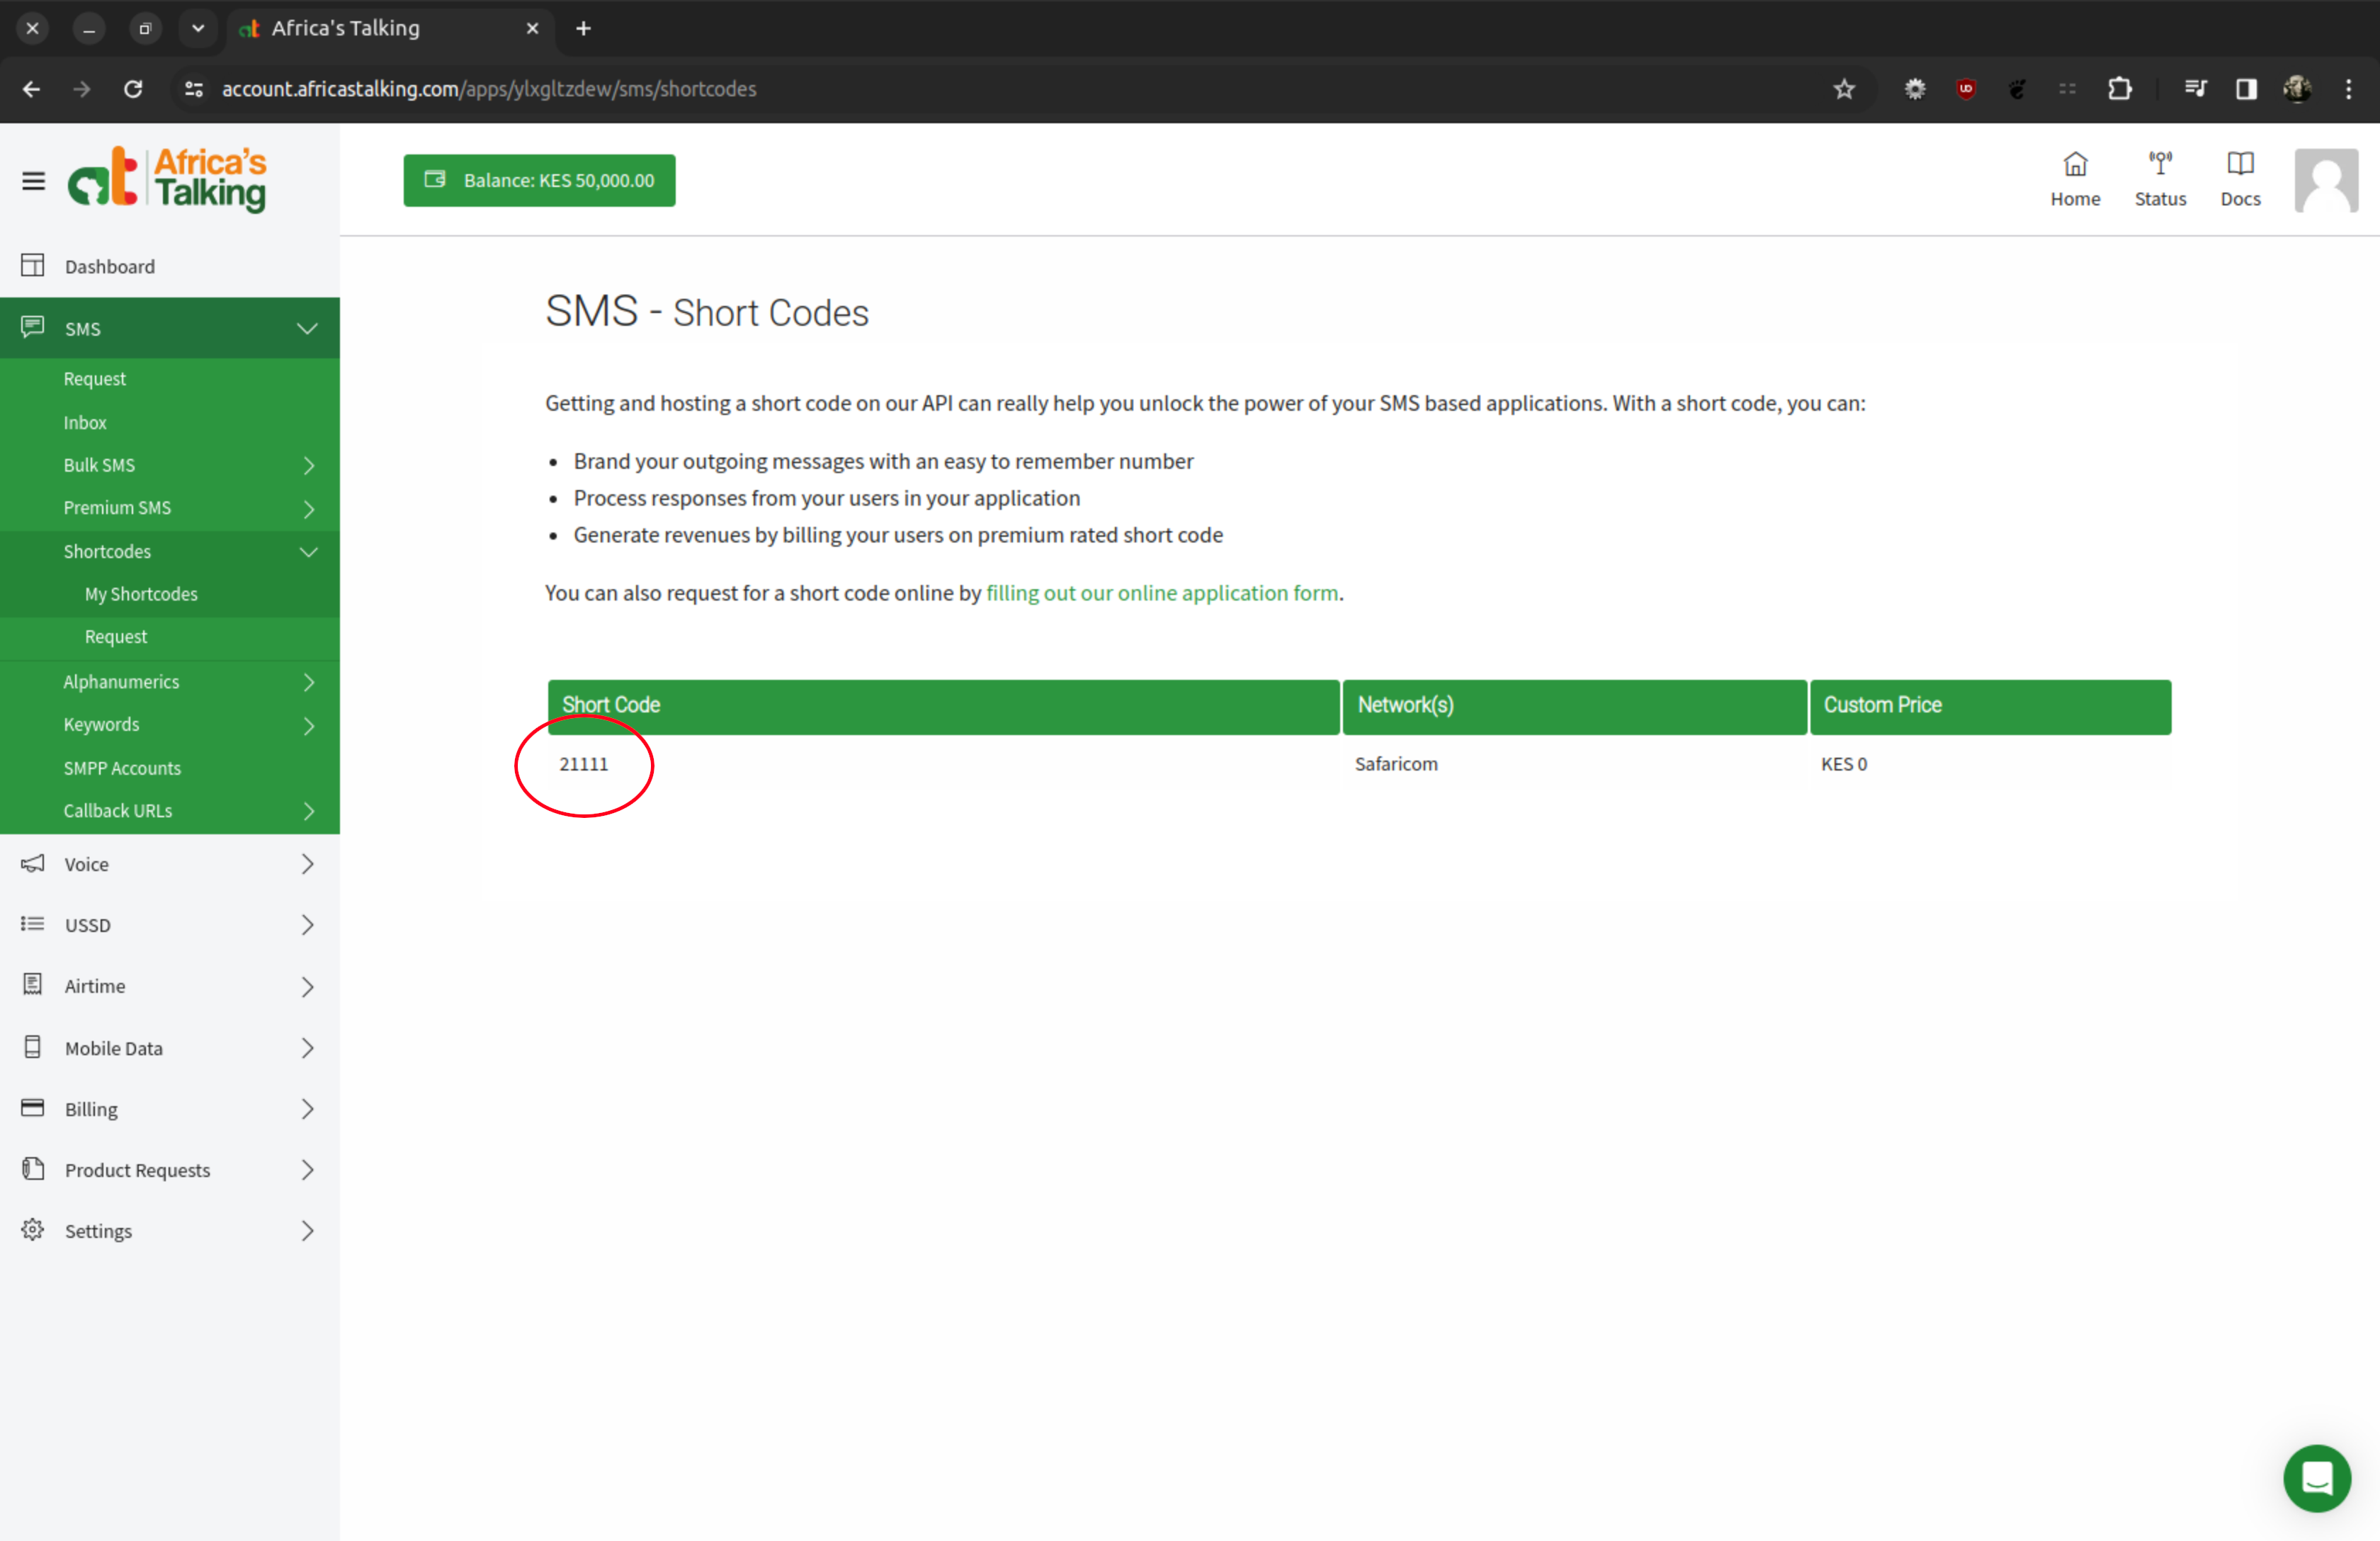
Task: Open the chat support bubble
Action: click(x=2316, y=1477)
